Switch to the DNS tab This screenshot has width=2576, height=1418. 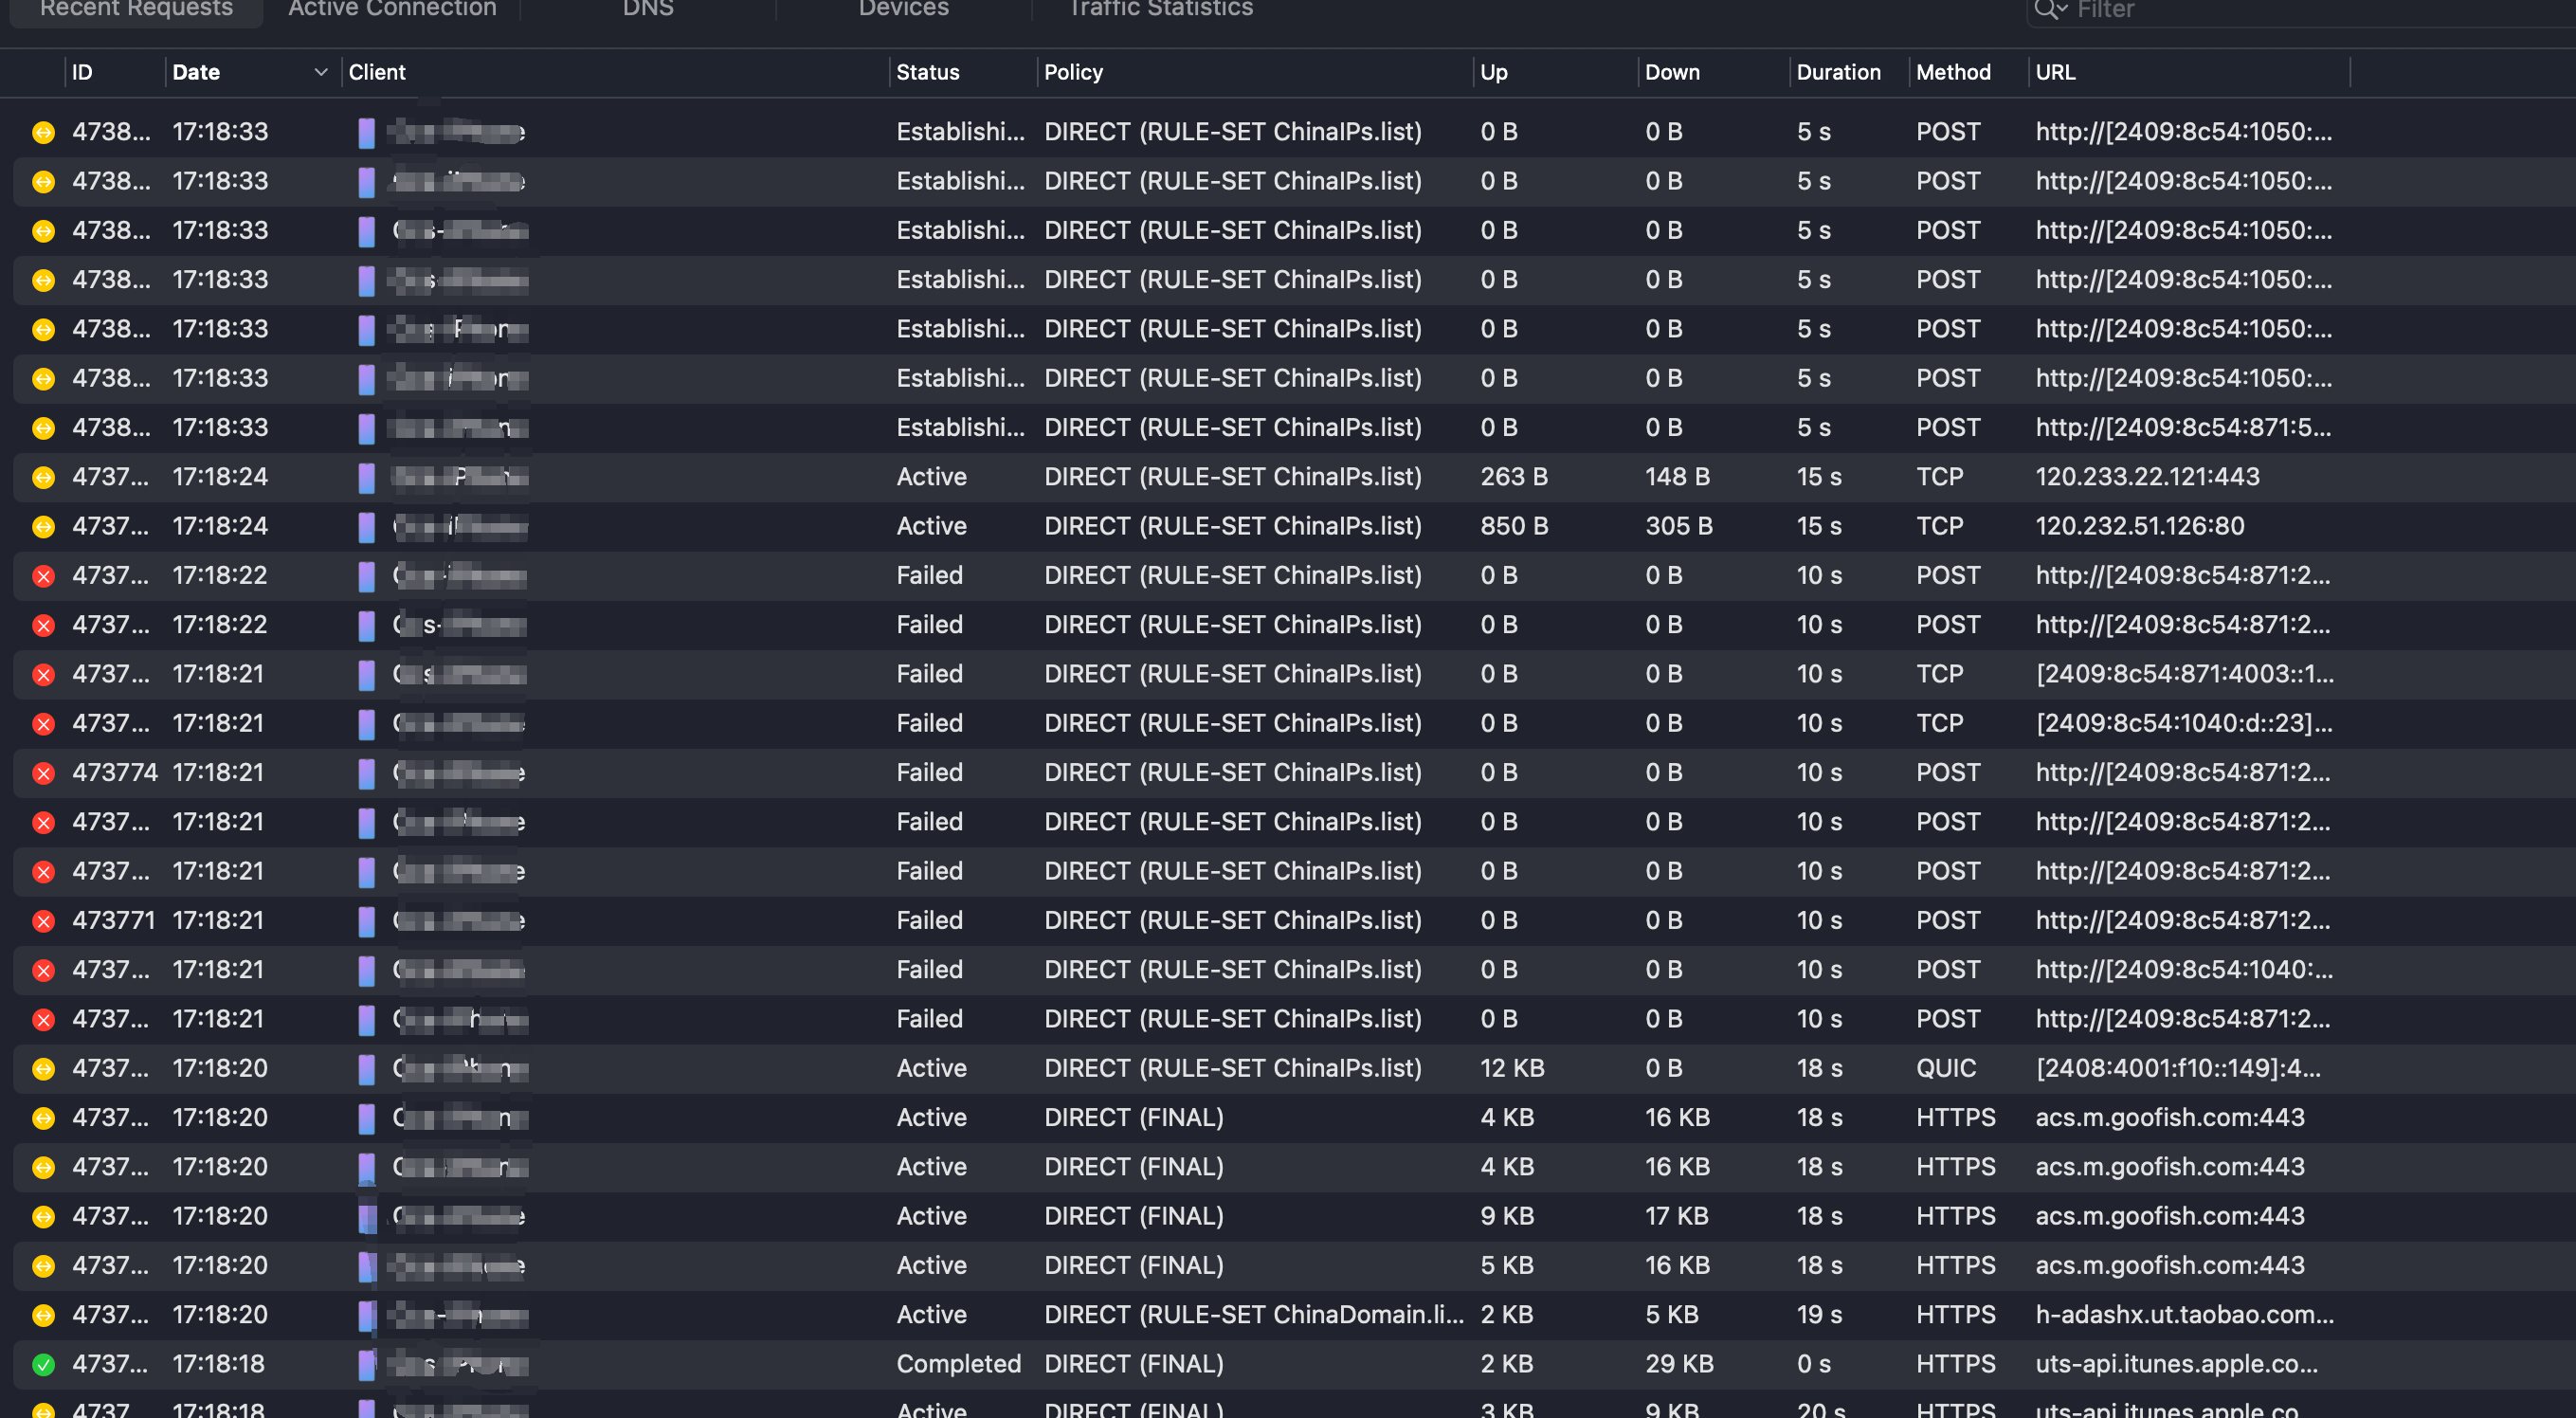point(648,9)
